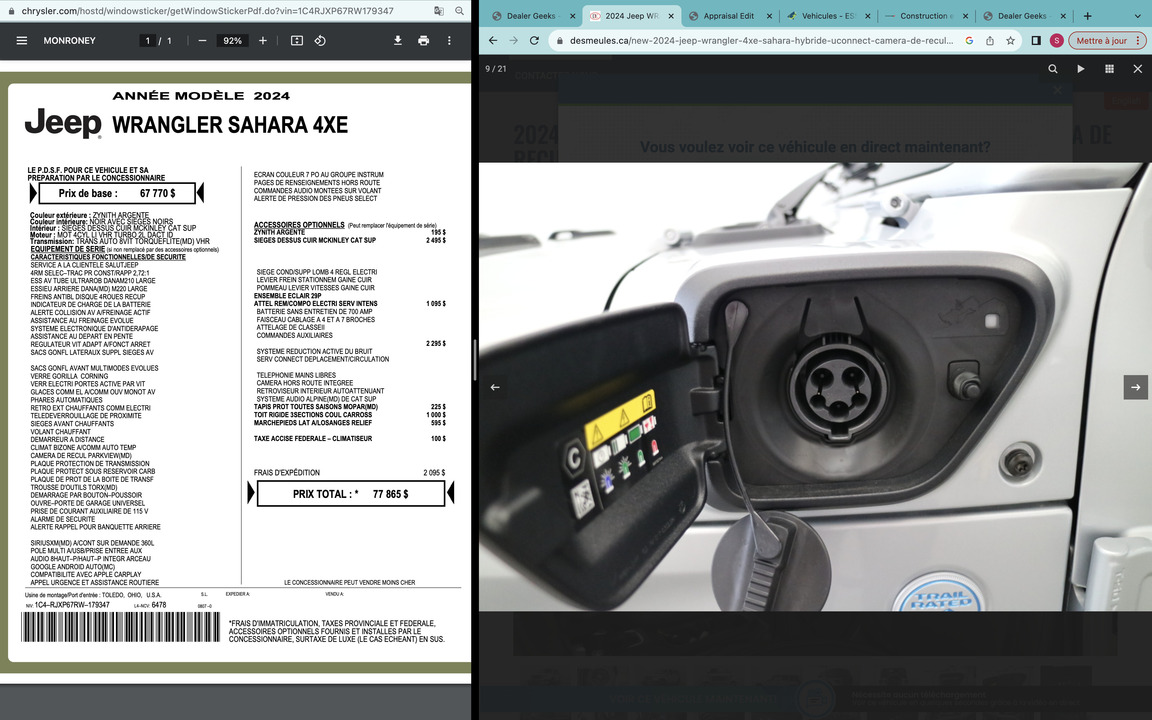The width and height of the screenshot is (1152, 720).
Task: Zoom in the Monroney PDF
Action: coord(263,40)
